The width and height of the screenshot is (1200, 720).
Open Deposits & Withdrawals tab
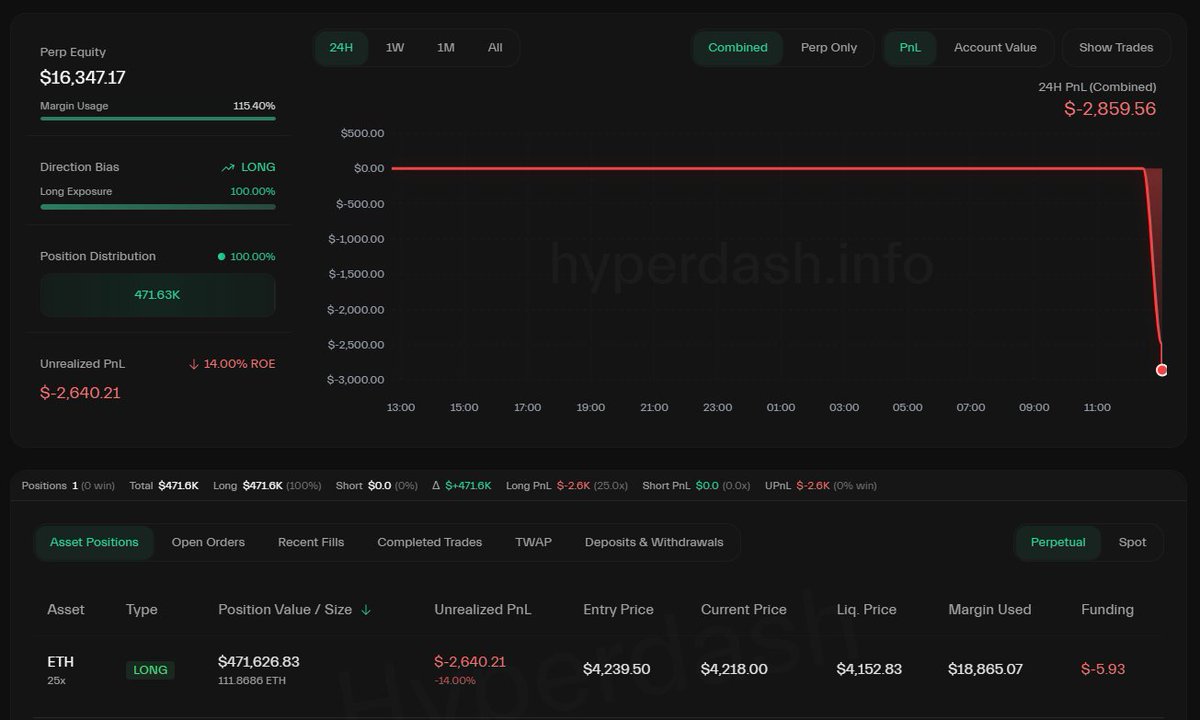coord(654,542)
